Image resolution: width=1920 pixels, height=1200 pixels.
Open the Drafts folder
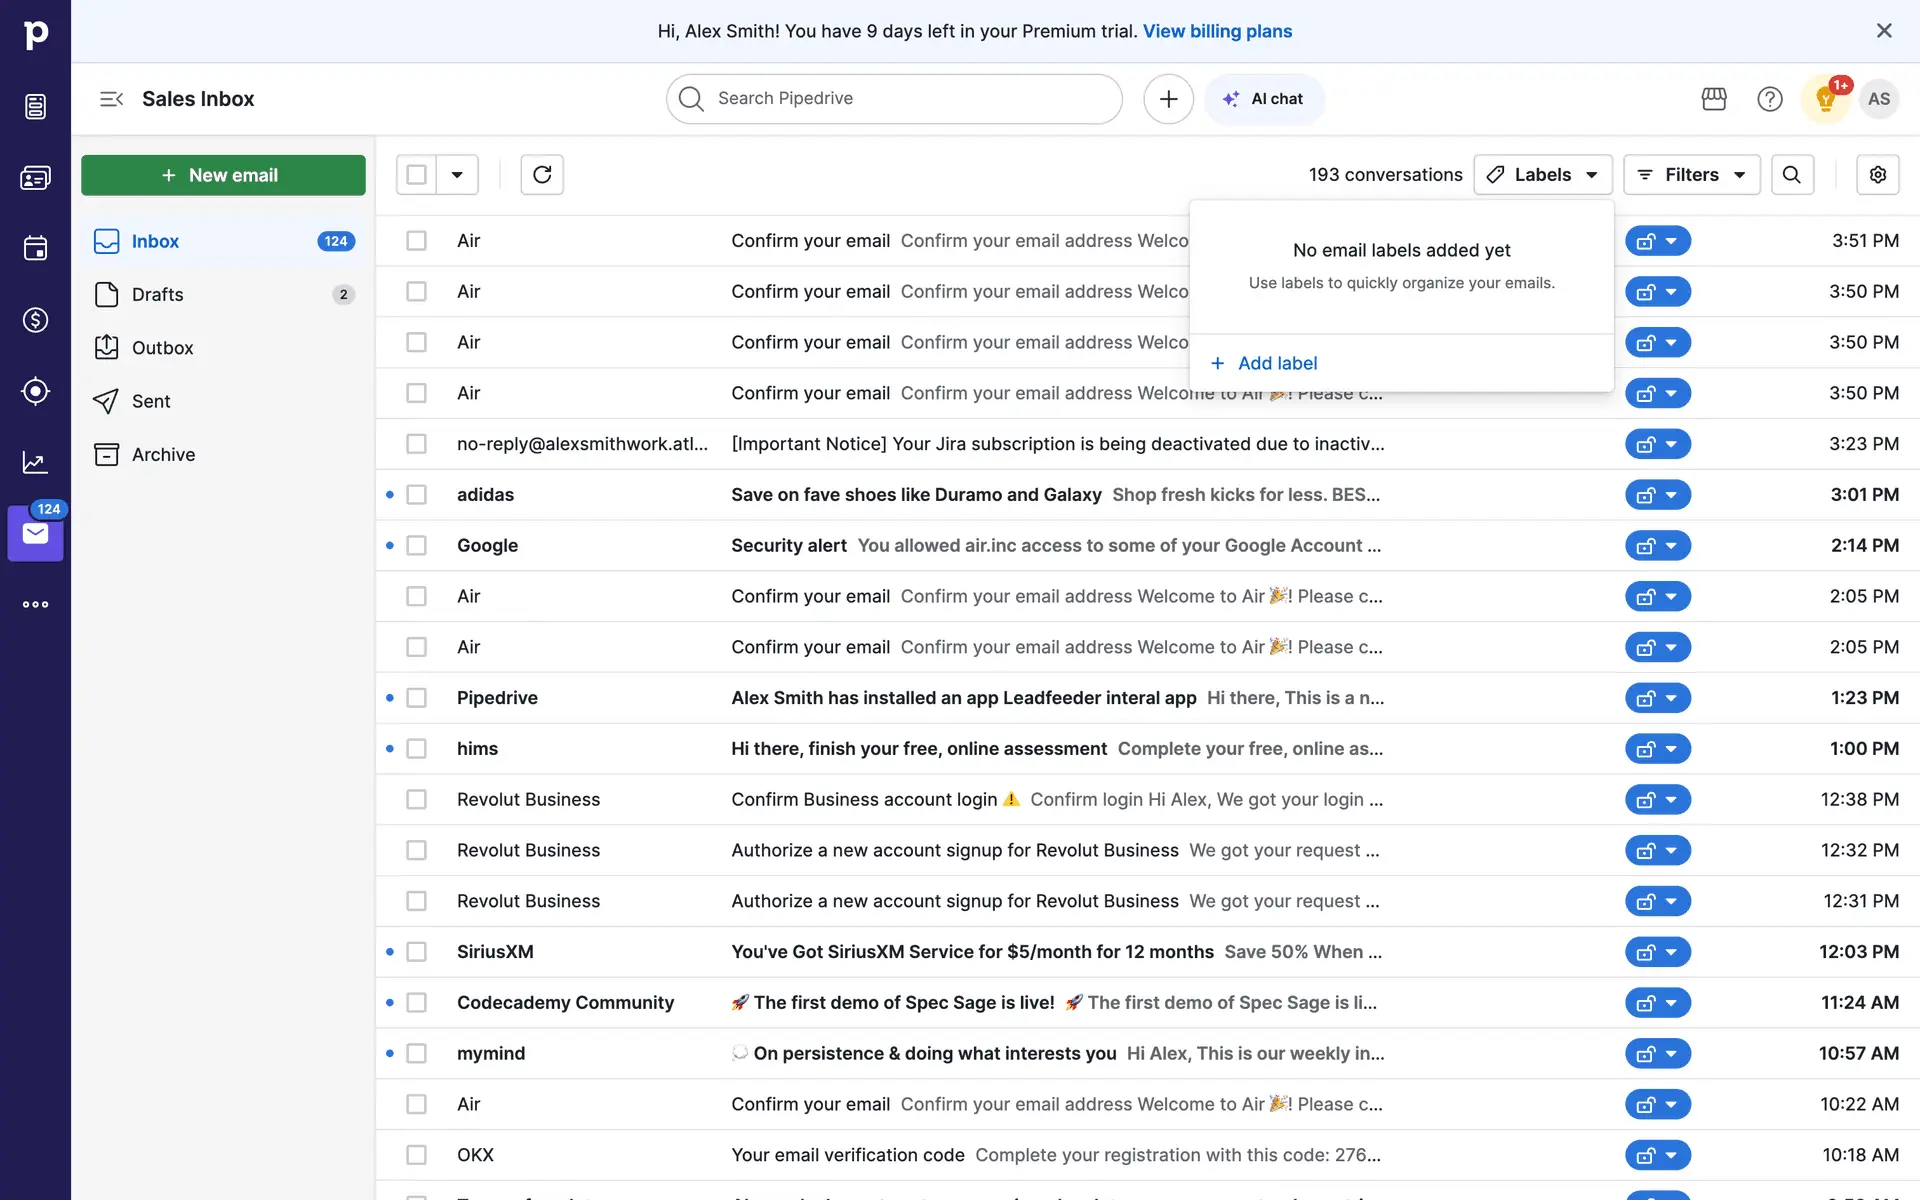[x=158, y=295]
